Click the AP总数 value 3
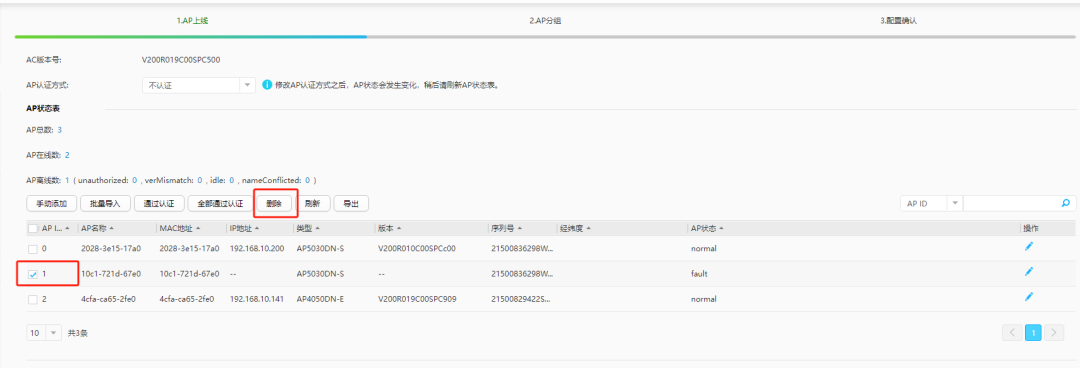Viewport: 1080px width, 368px height. pyautogui.click(x=60, y=130)
